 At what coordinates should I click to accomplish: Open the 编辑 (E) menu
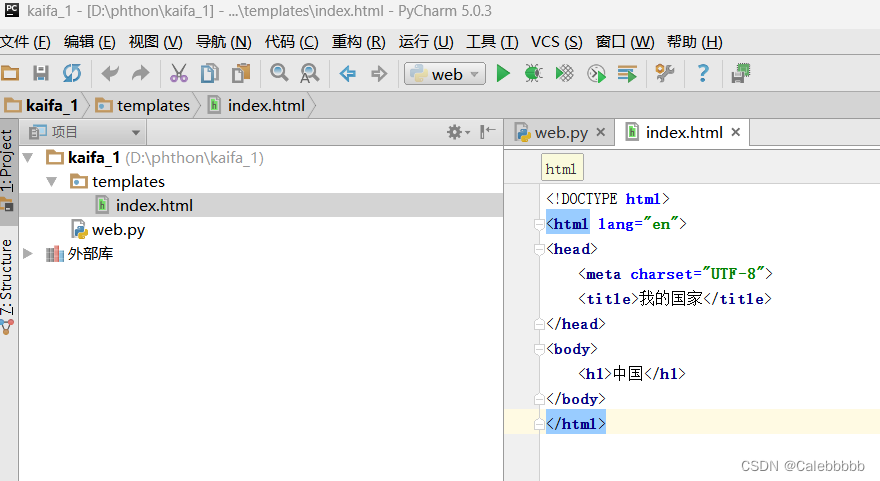pyautogui.click(x=89, y=42)
